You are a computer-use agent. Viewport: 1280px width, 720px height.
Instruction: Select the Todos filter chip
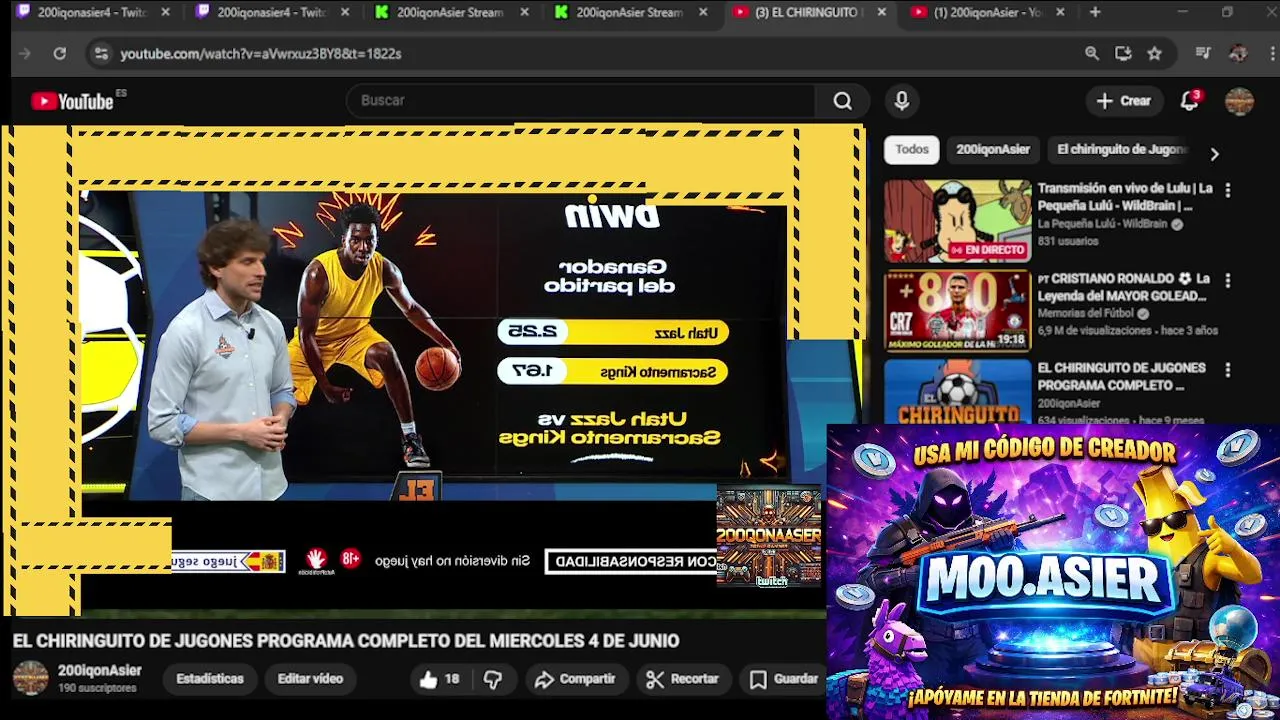[911, 149]
